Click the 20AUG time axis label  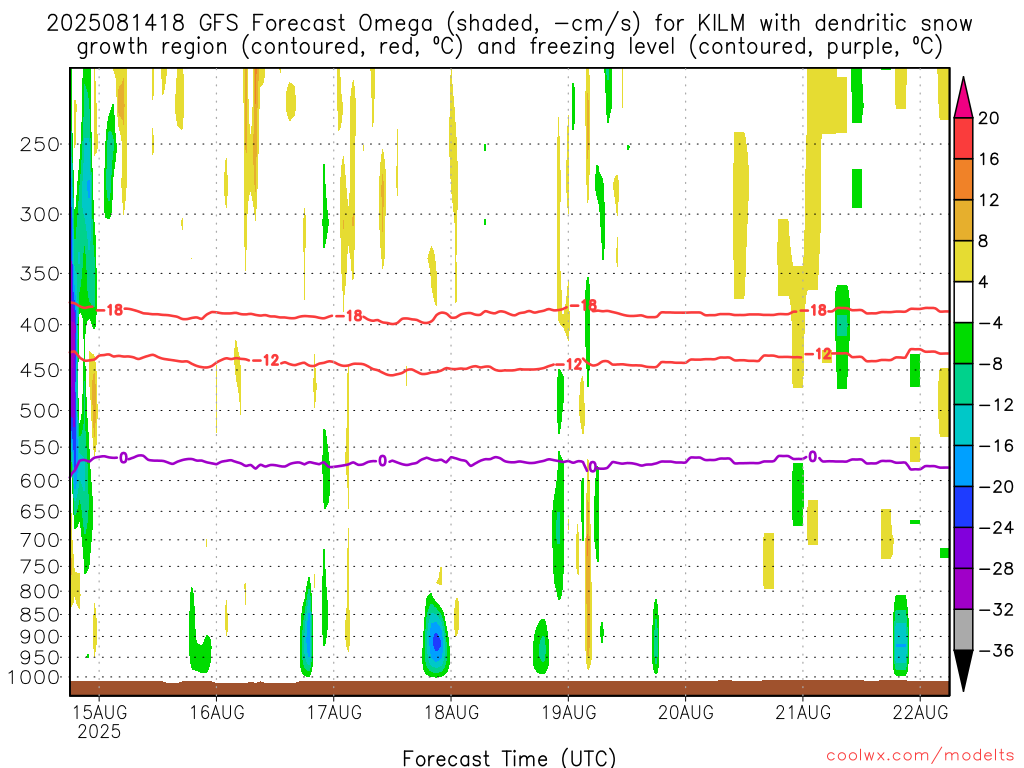click(686, 712)
